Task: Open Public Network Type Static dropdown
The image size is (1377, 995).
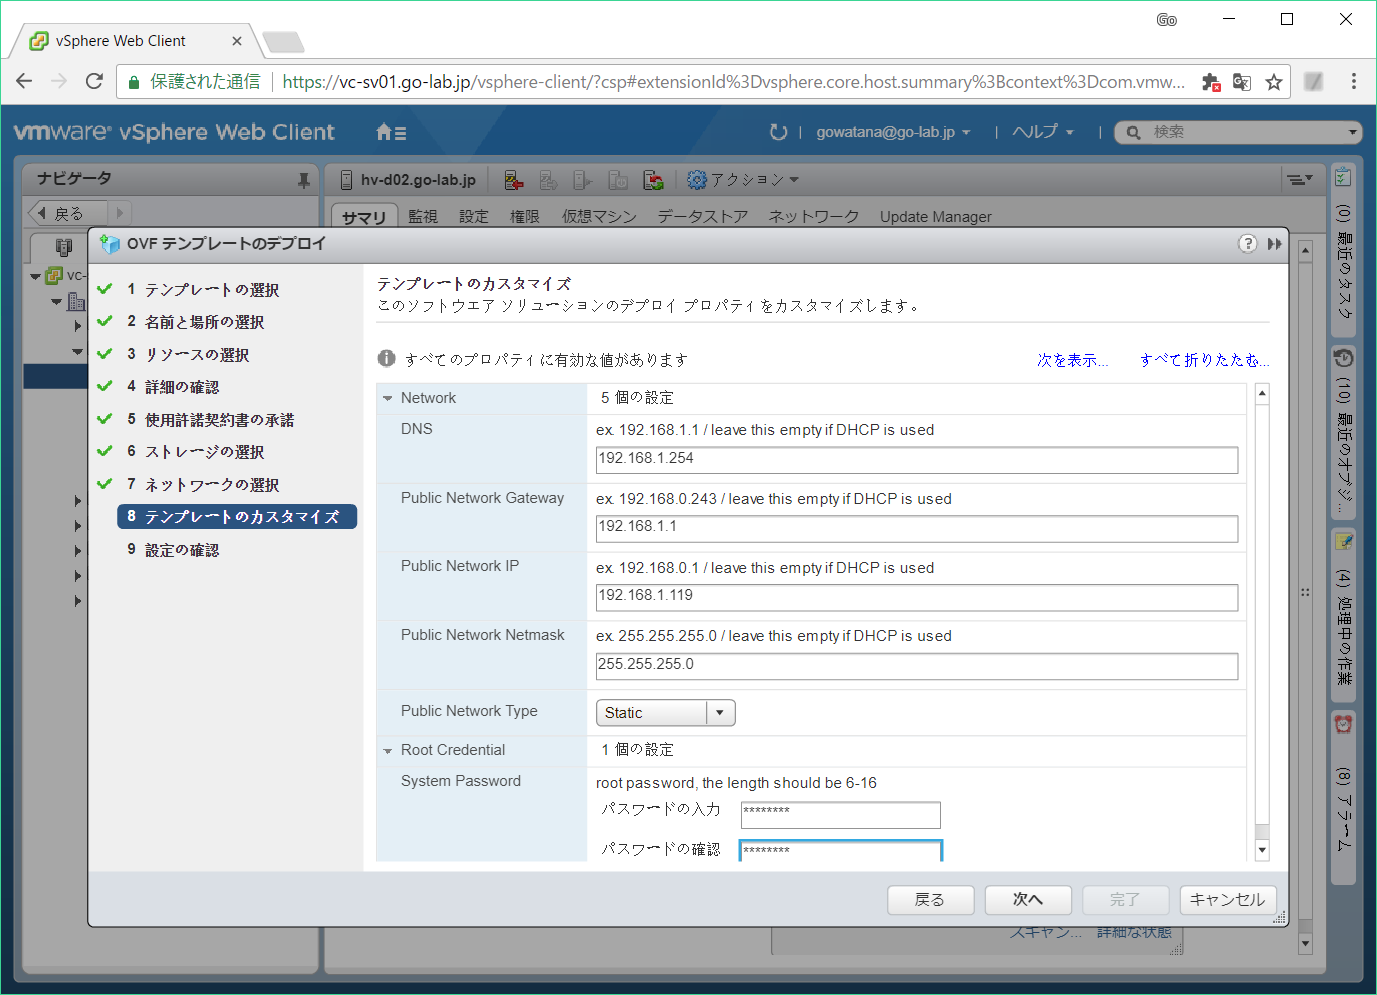Action: [666, 713]
